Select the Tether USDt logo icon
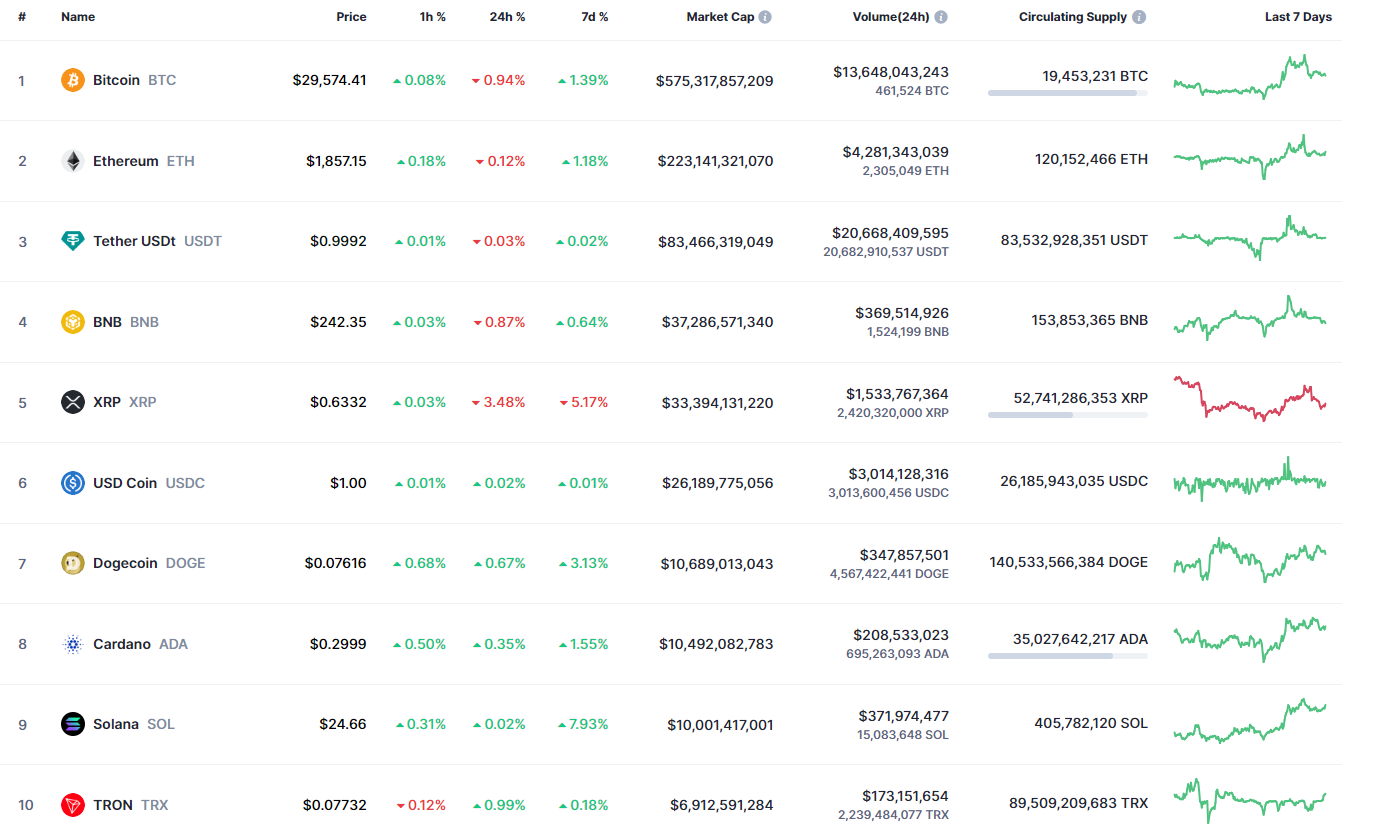This screenshot has height=838, width=1375. (x=72, y=241)
